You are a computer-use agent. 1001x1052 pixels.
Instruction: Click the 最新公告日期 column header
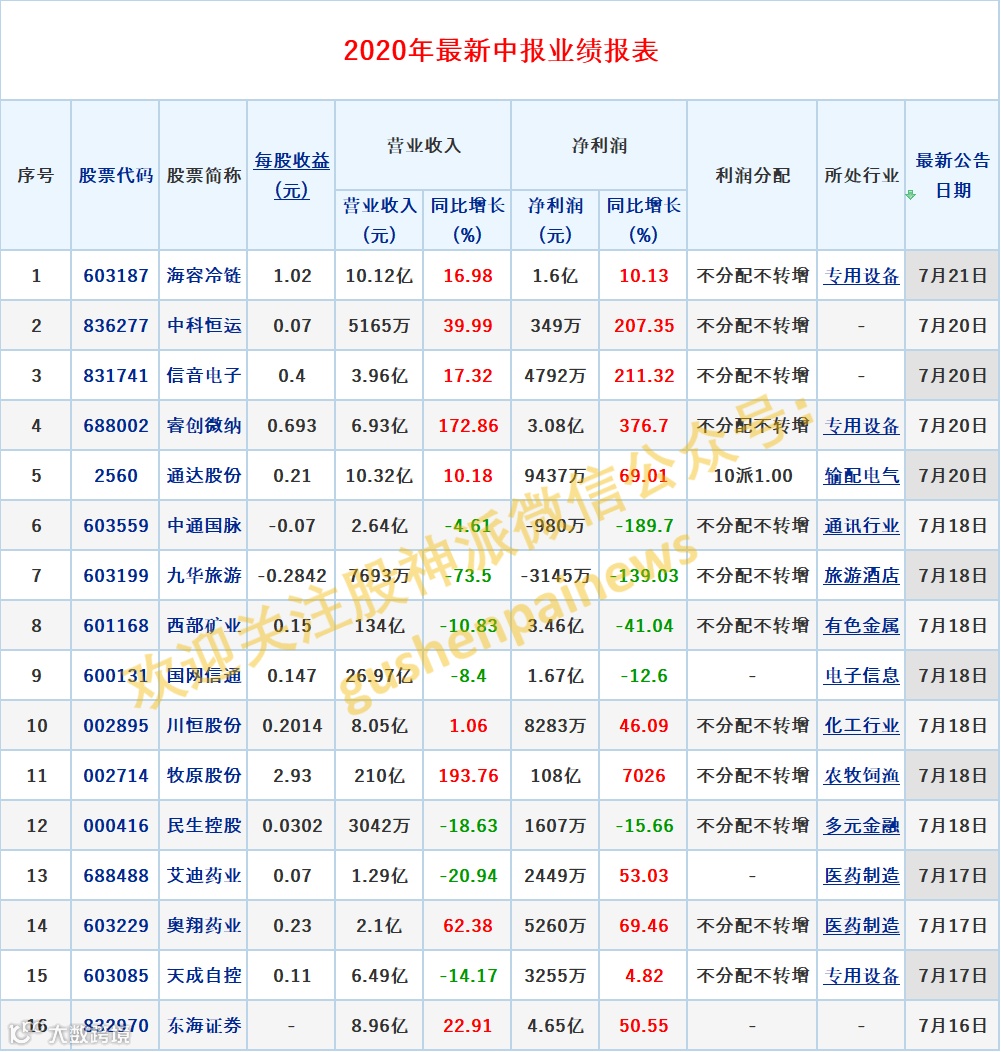953,176
